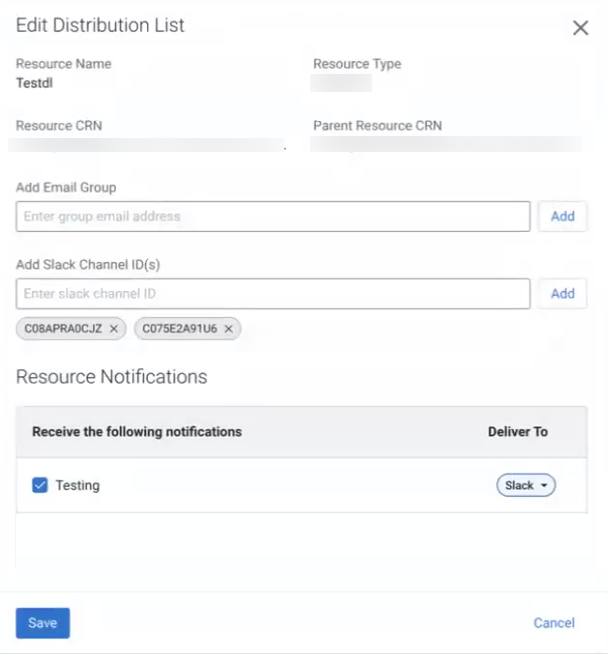
Task: Close the Edit Distribution List dialog
Action: click(x=580, y=28)
